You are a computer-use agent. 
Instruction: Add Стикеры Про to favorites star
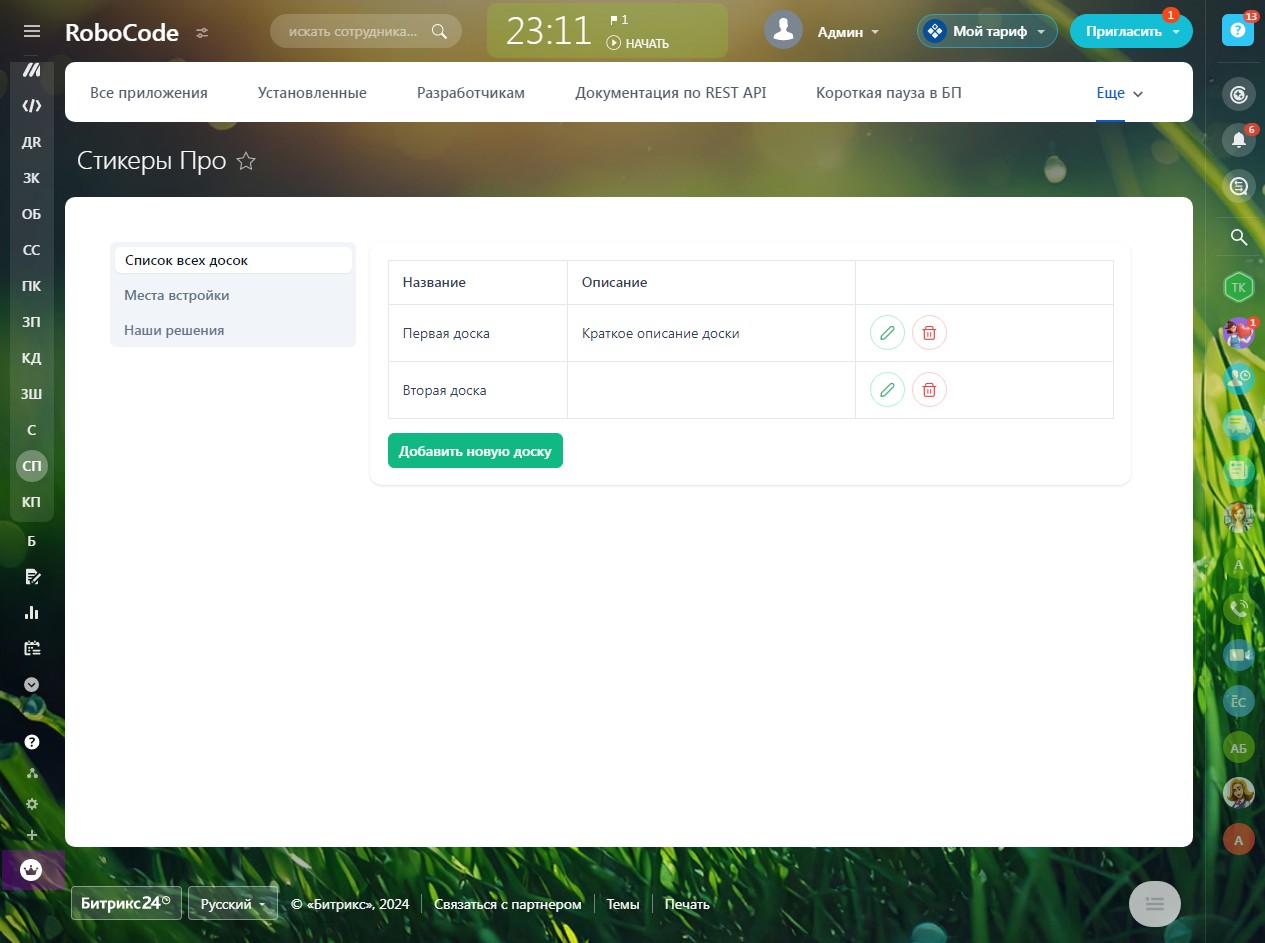pos(246,161)
